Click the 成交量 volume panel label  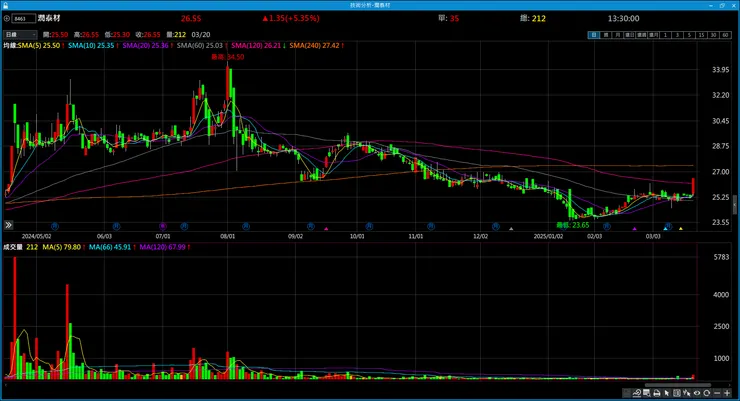13,247
